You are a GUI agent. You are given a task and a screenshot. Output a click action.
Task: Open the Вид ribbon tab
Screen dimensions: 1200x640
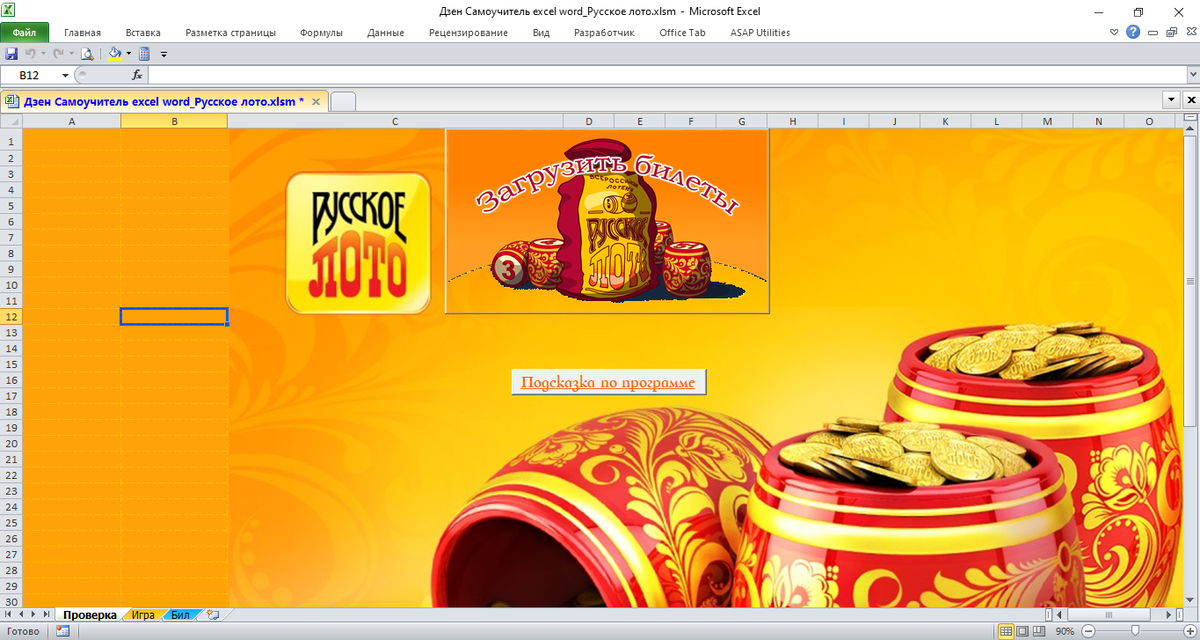click(541, 32)
